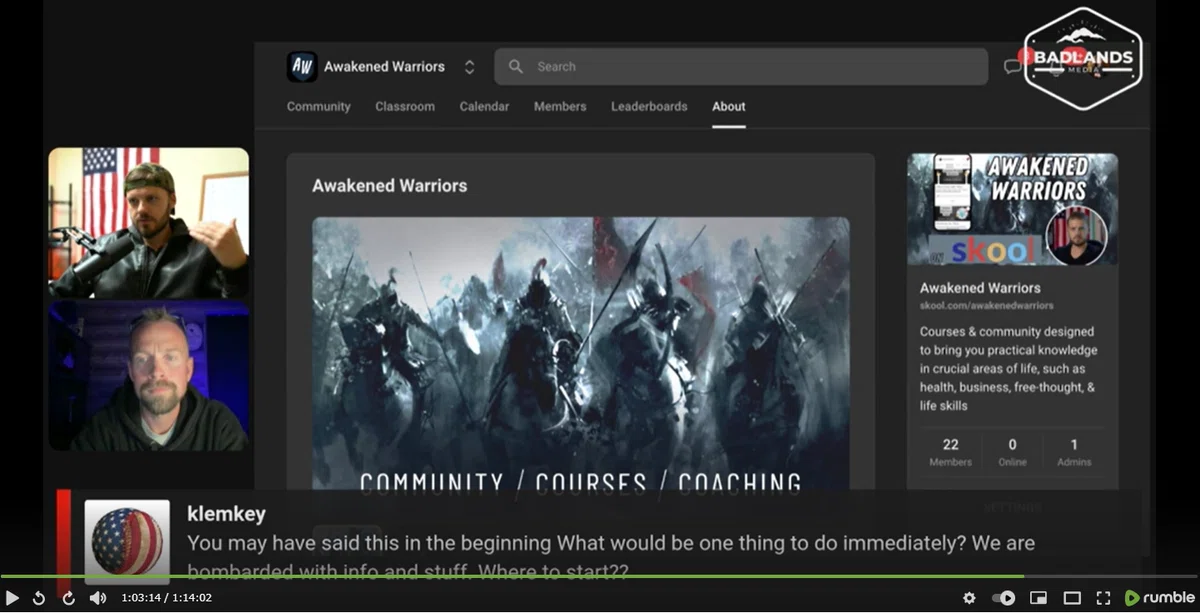
Task: Select the About tab
Action: click(x=729, y=106)
